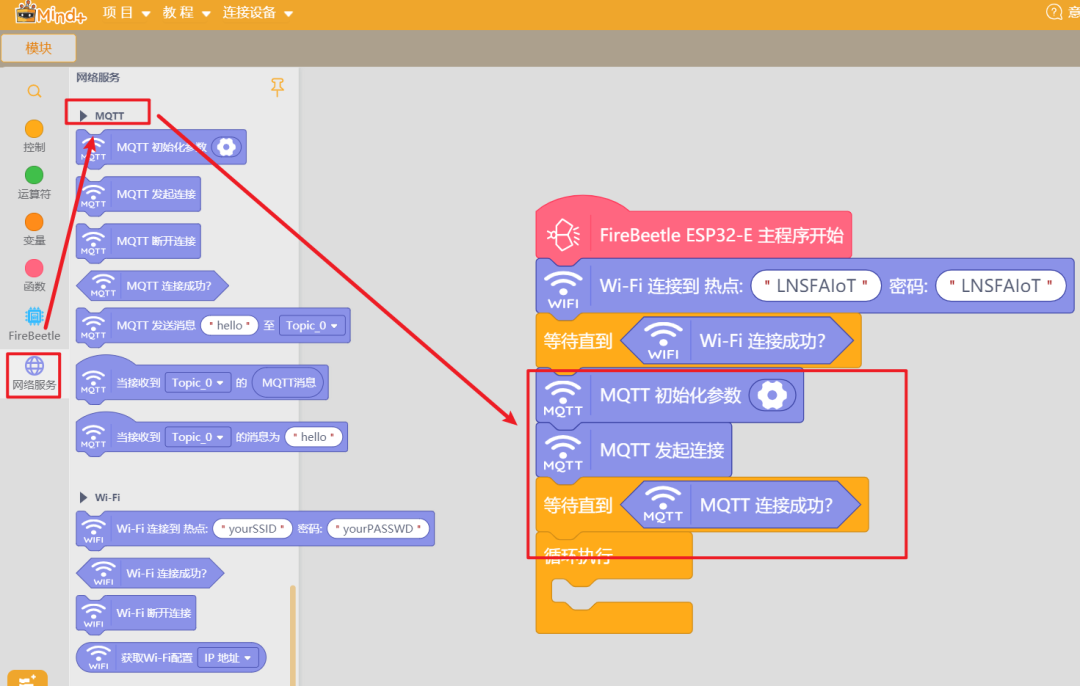Click the search magnifier icon in sidebar

tap(34, 92)
